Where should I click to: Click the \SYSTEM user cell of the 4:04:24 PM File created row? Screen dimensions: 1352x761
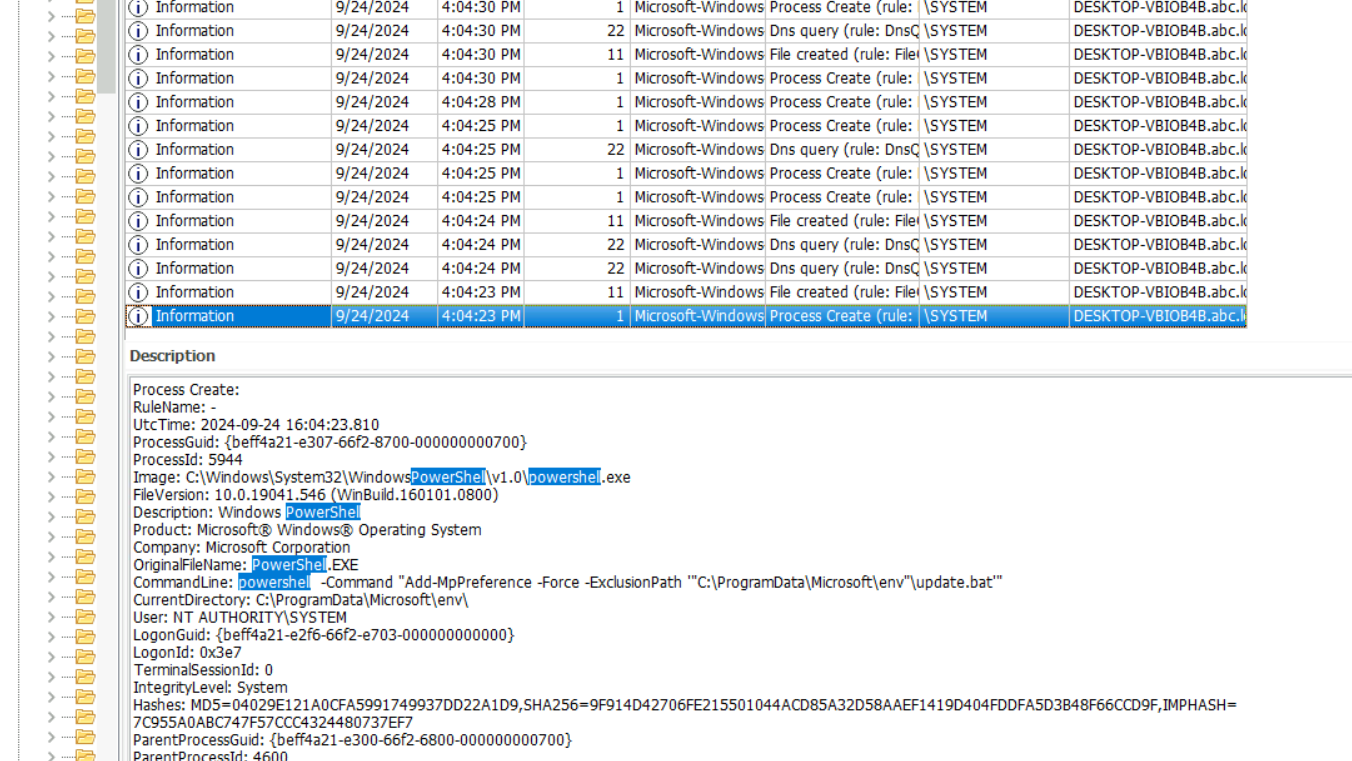point(993,221)
